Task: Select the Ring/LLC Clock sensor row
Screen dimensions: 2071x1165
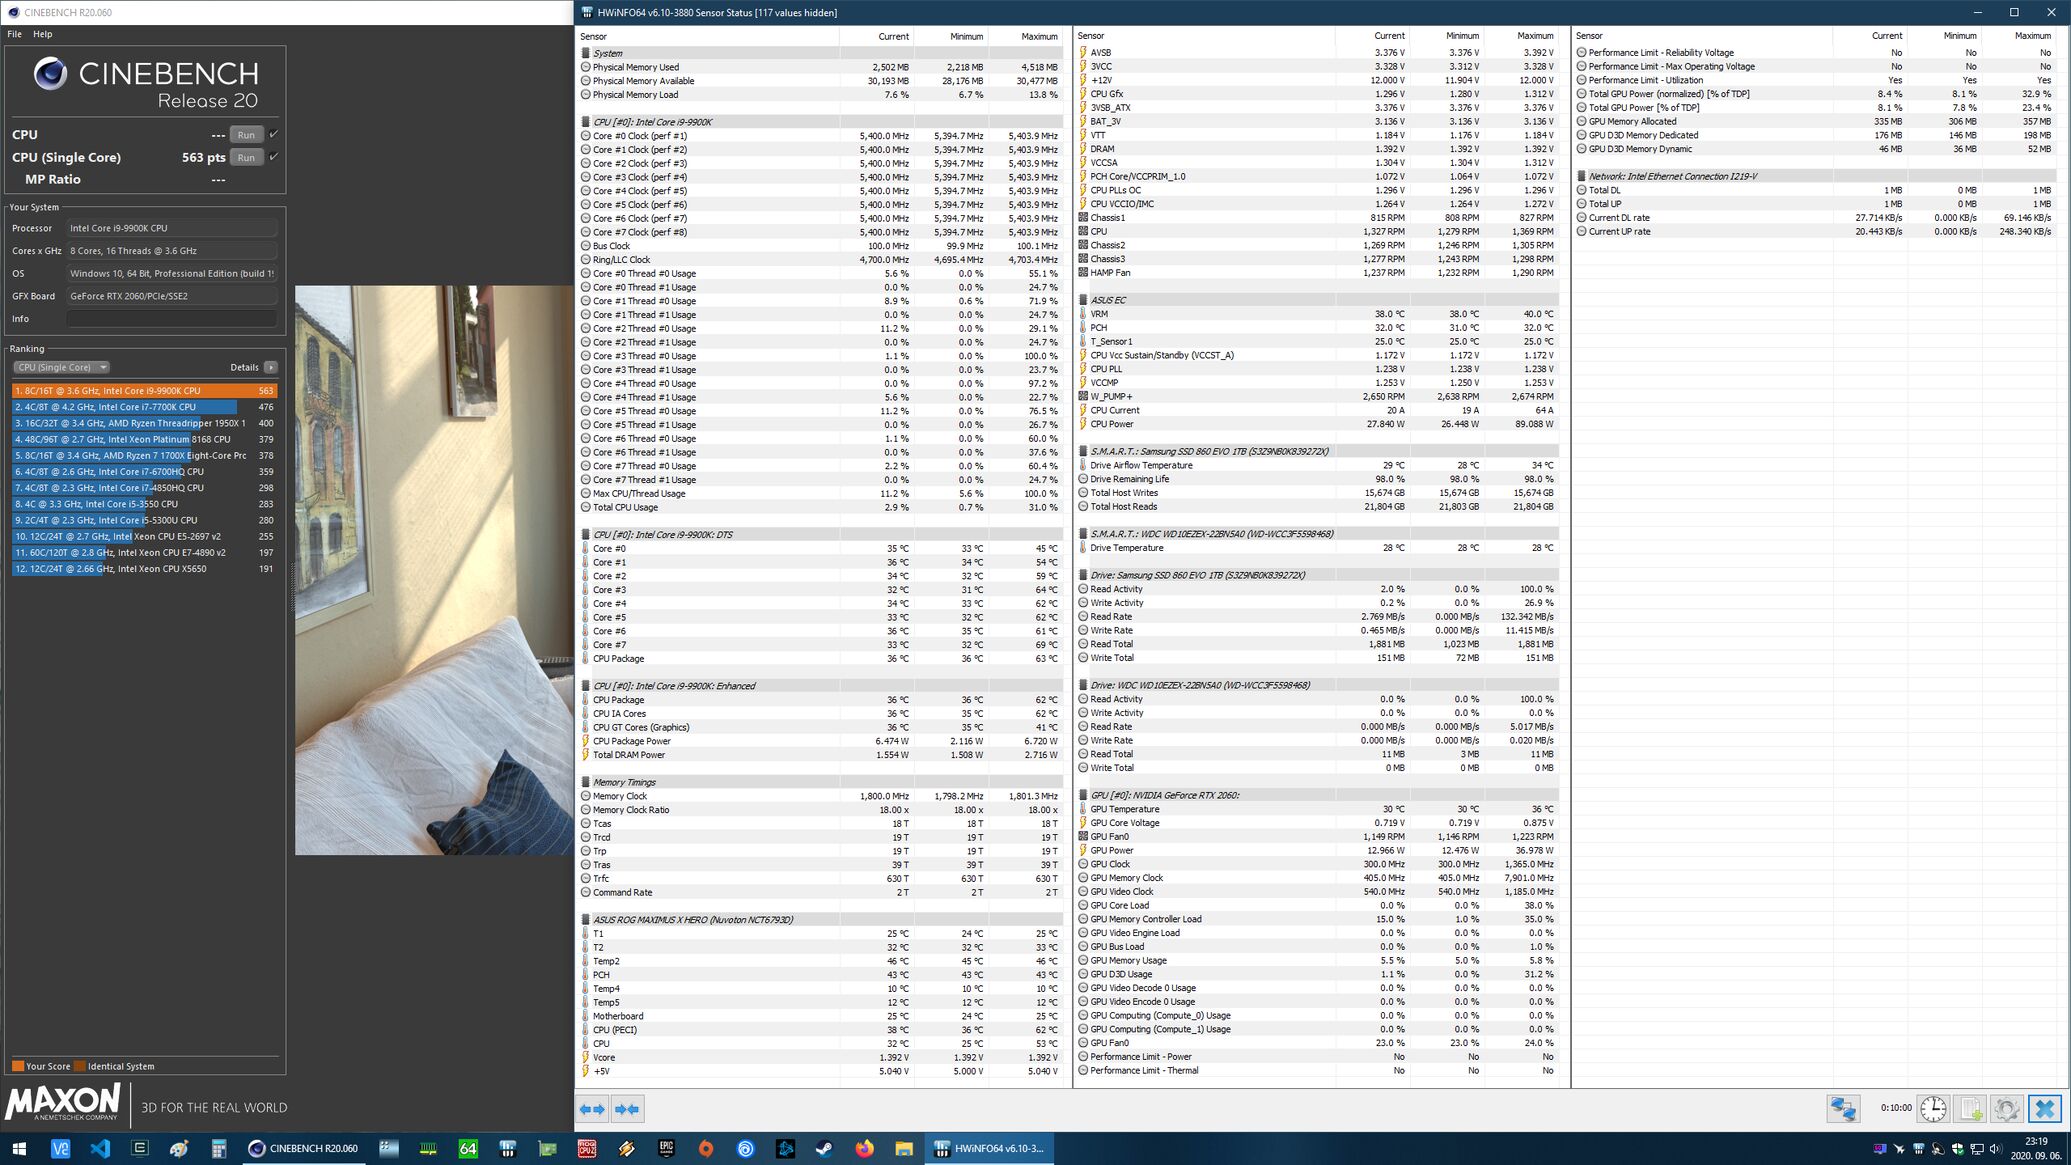Action: pyautogui.click(x=819, y=260)
